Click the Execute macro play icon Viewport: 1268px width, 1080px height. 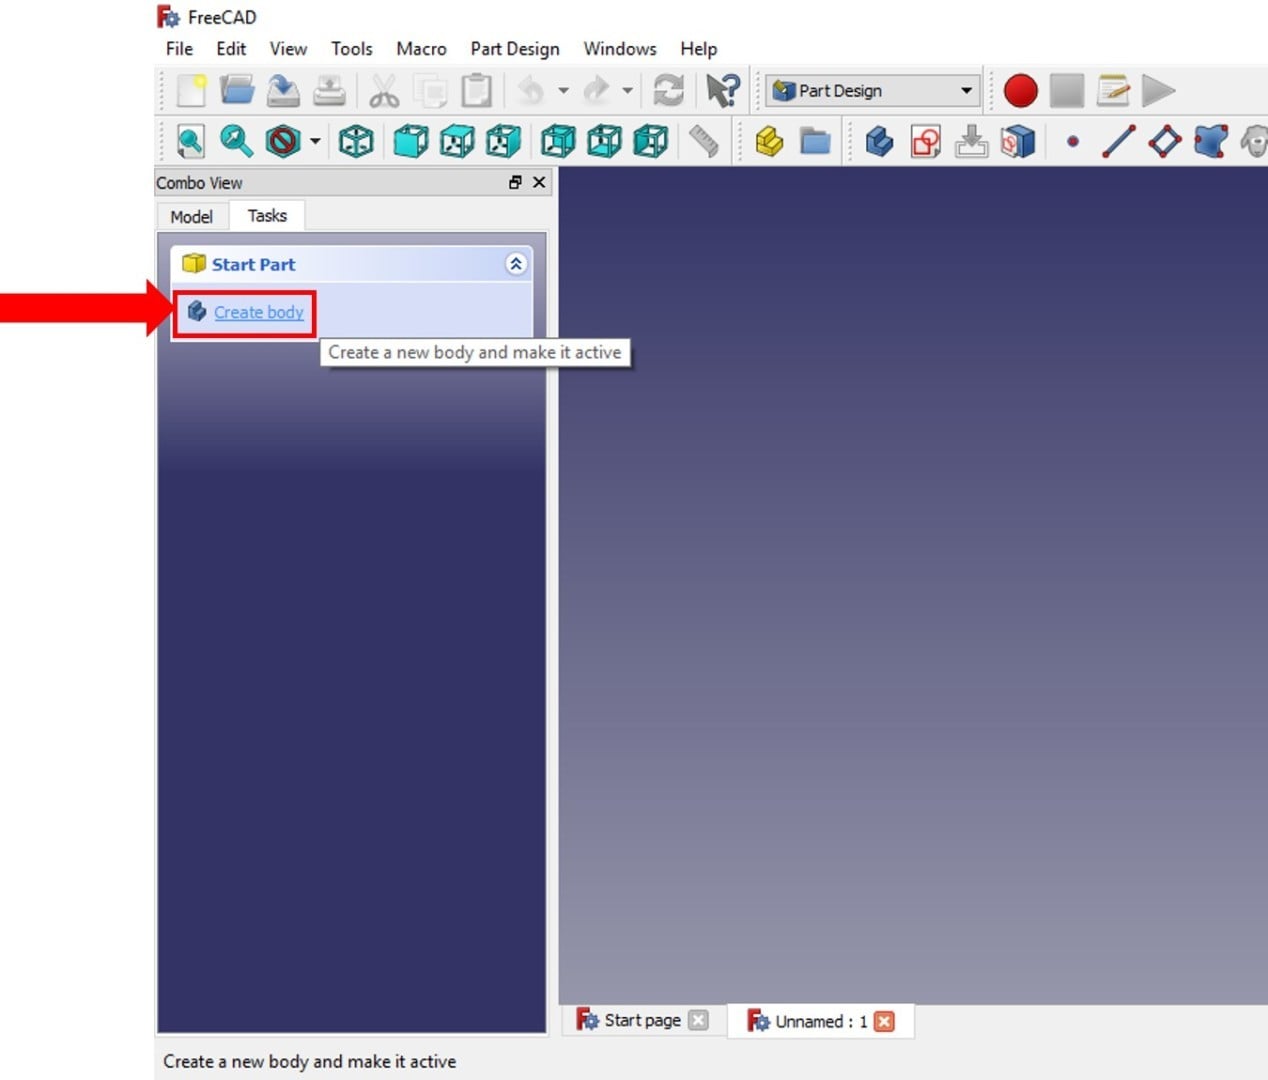tap(1158, 91)
